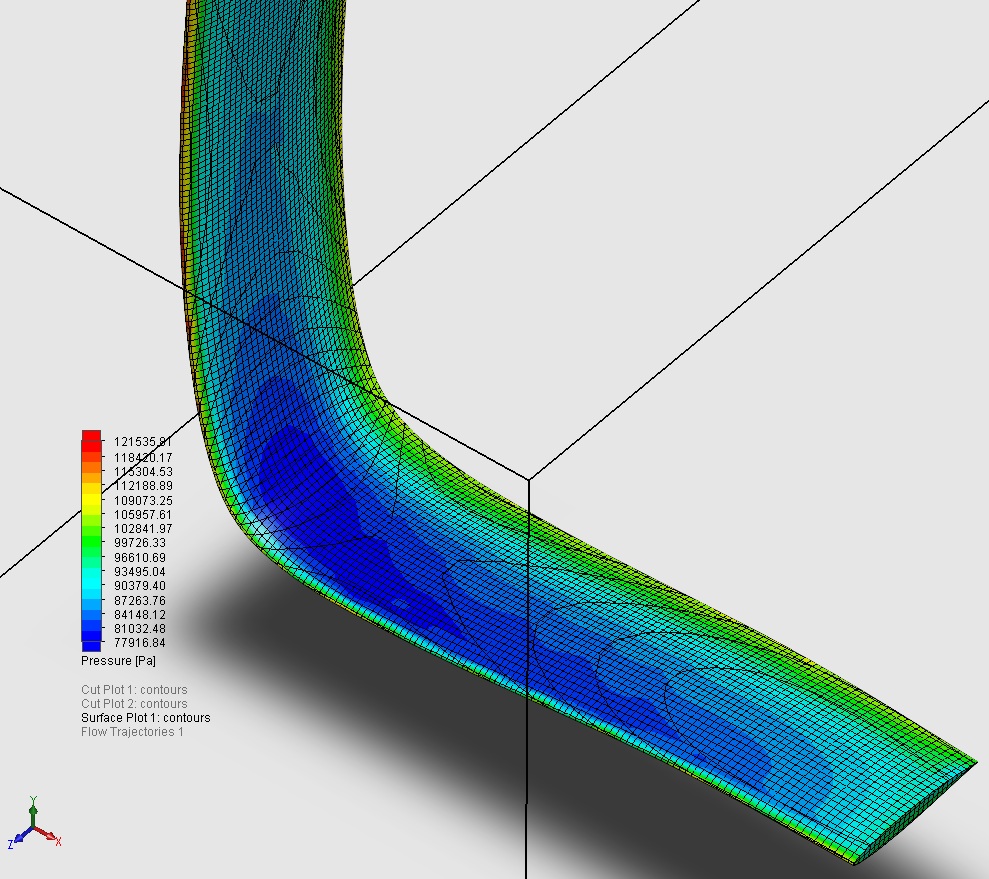Click legend value 90379.40
Viewport: 989px width, 879px height.
click(x=140, y=585)
